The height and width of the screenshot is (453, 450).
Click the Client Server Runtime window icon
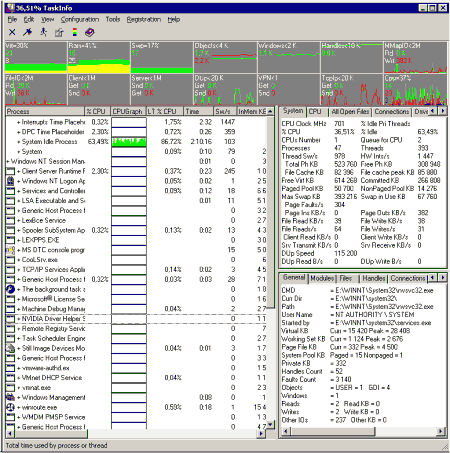coord(11,171)
